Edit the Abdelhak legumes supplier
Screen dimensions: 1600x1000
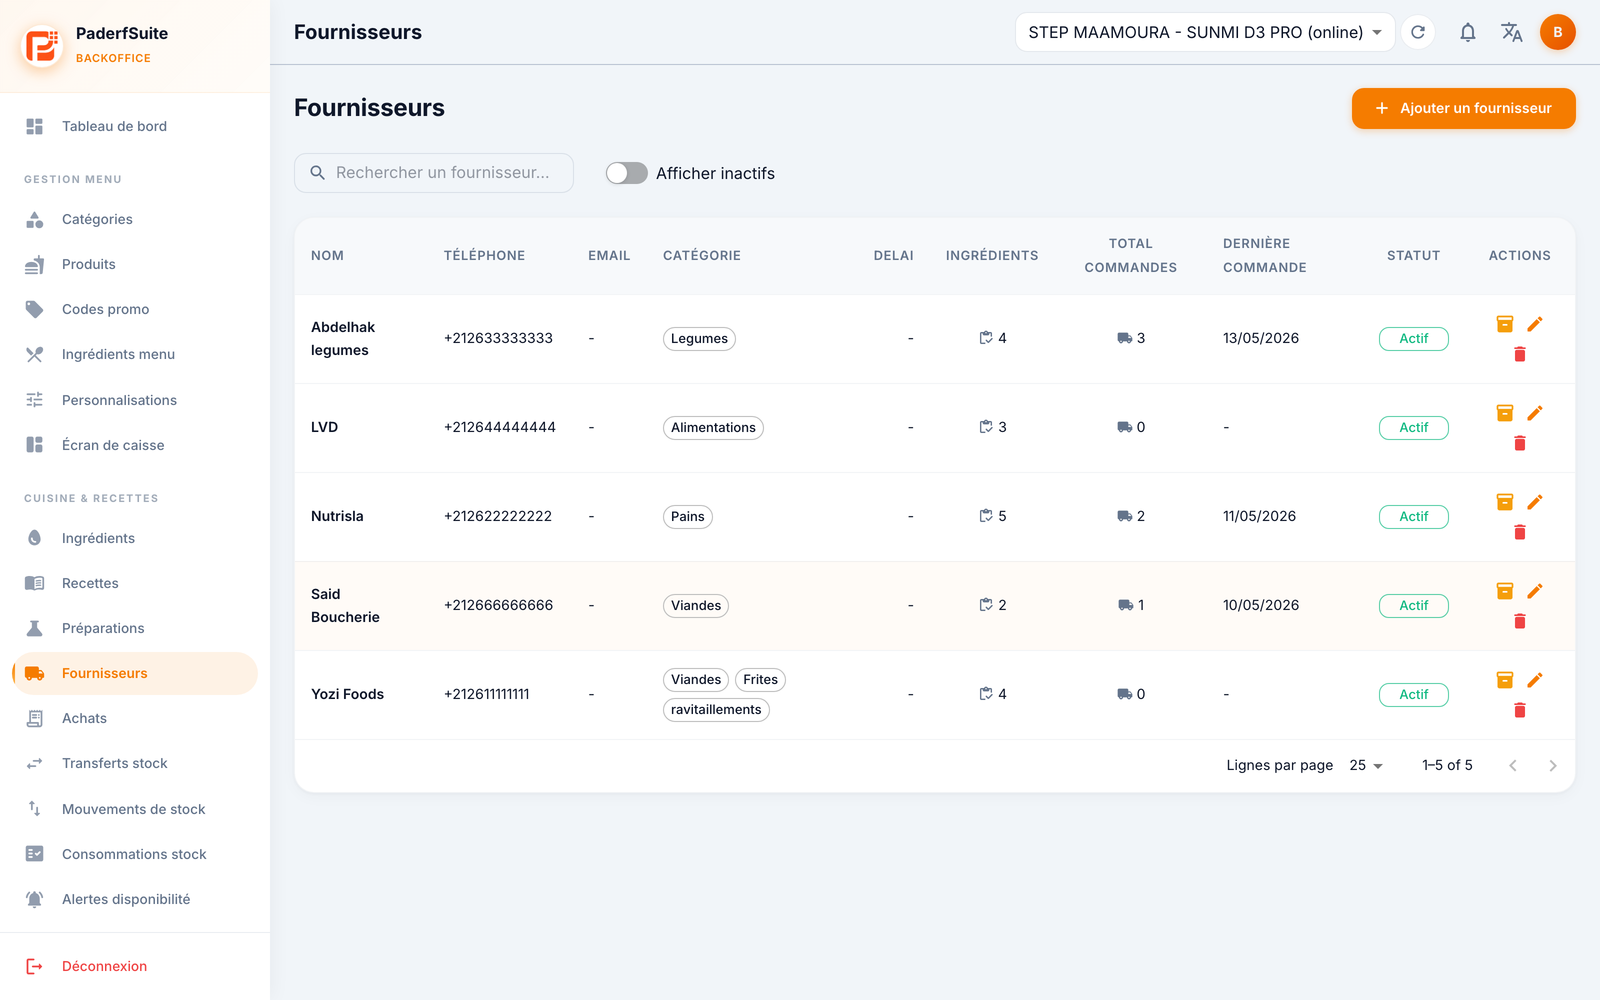click(1535, 324)
